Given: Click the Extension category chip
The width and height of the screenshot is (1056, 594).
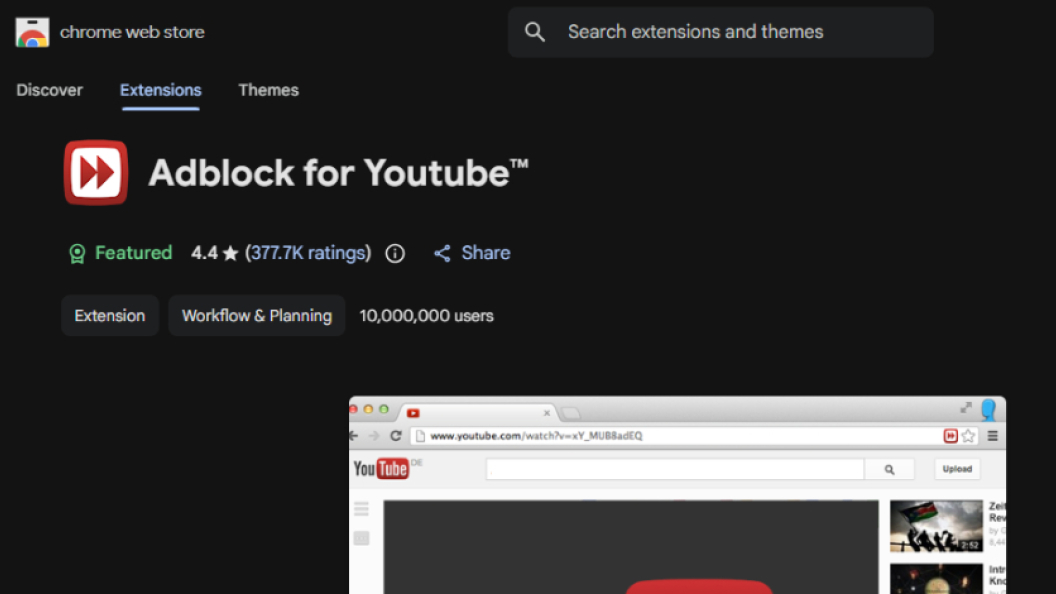Looking at the screenshot, I should pyautogui.click(x=110, y=315).
